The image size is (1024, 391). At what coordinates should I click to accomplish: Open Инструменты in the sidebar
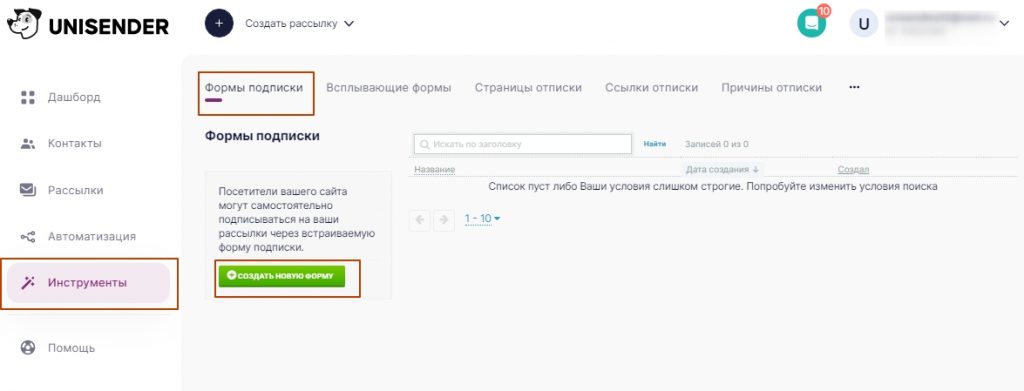click(x=89, y=283)
